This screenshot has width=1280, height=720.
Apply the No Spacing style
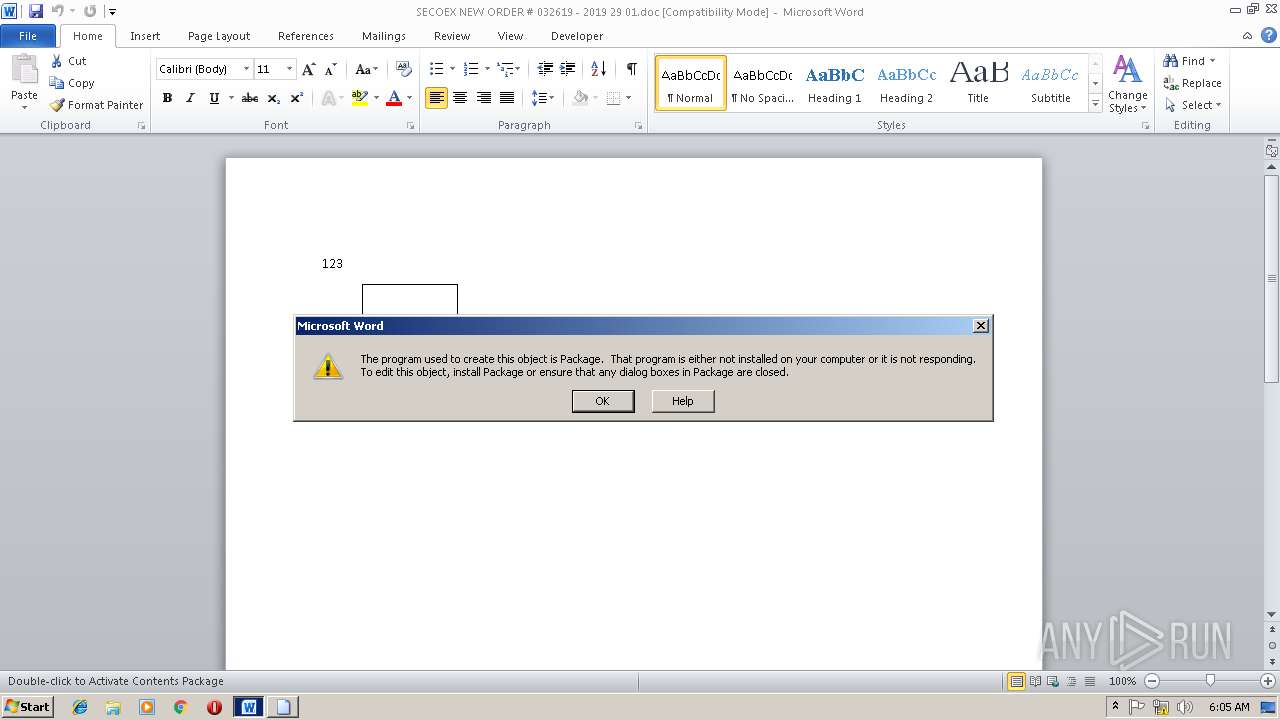pyautogui.click(x=762, y=83)
